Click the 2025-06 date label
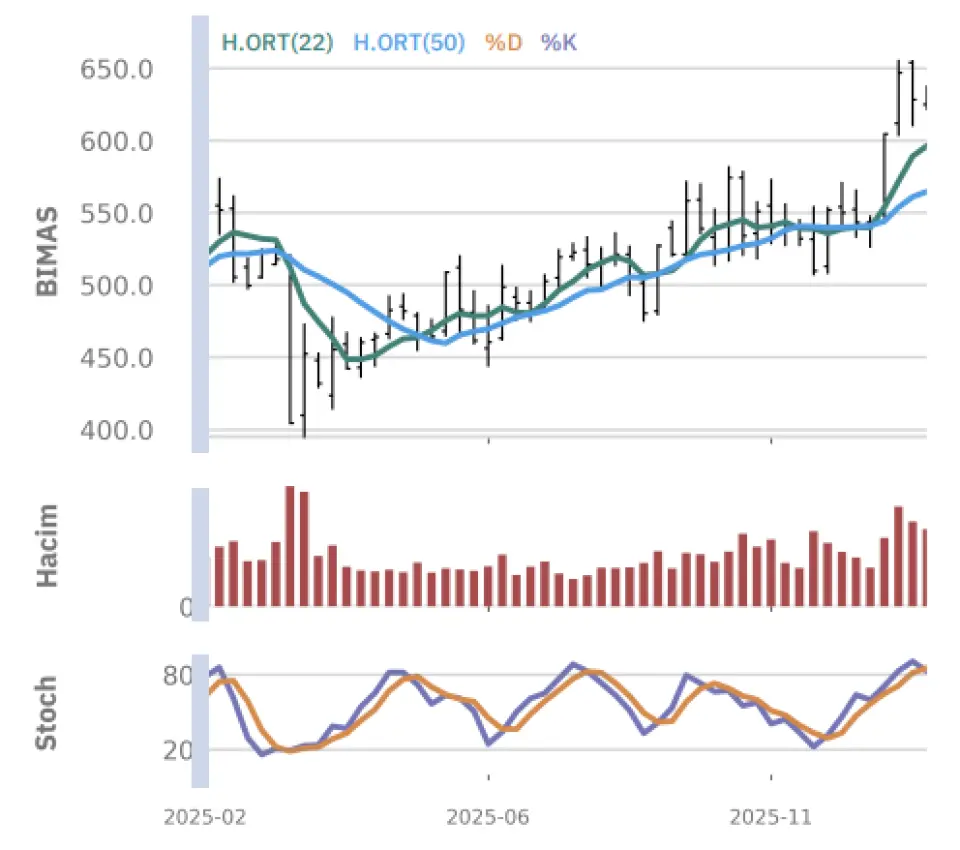 [487, 817]
